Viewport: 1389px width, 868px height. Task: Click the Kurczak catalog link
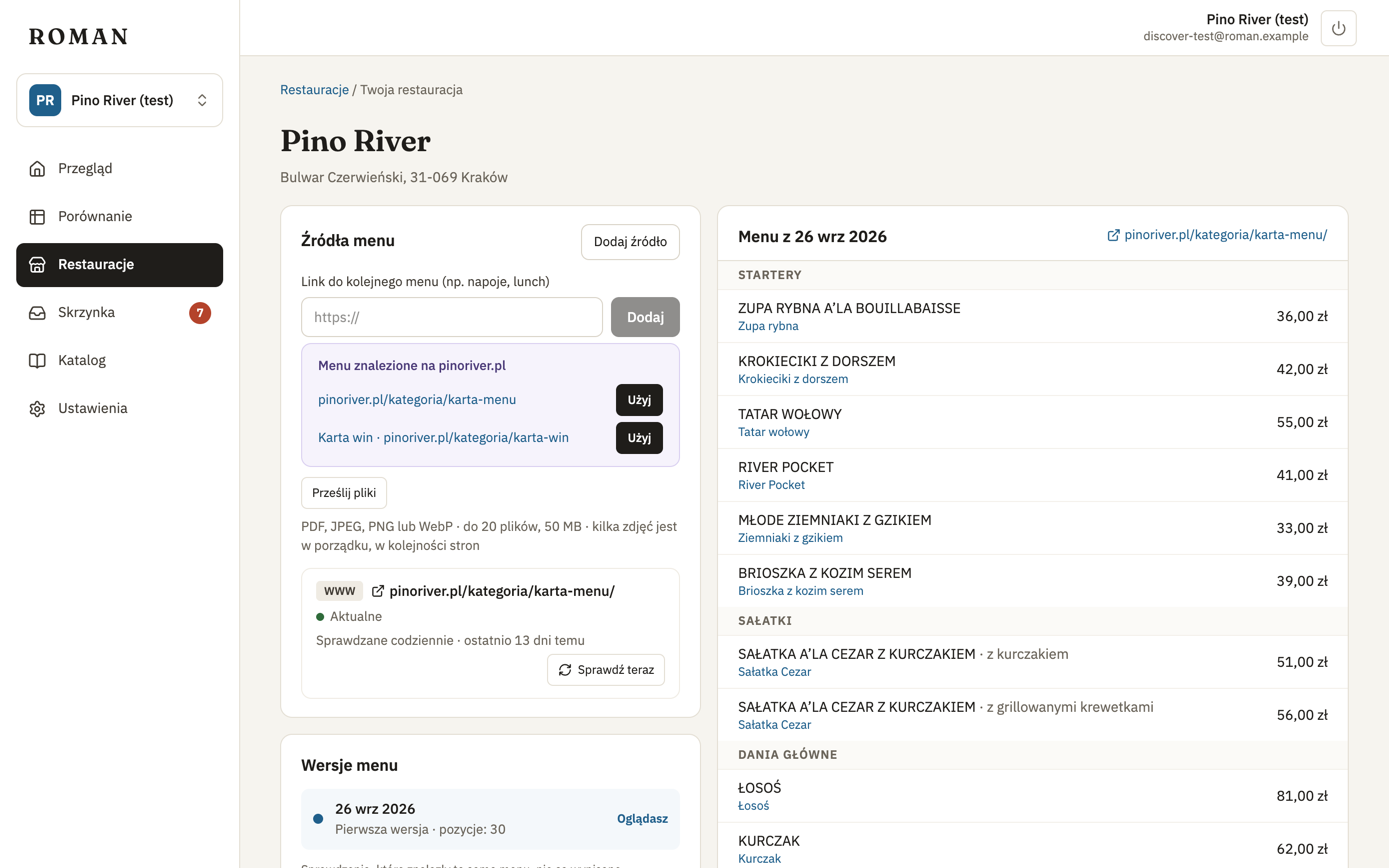pyautogui.click(x=759, y=859)
